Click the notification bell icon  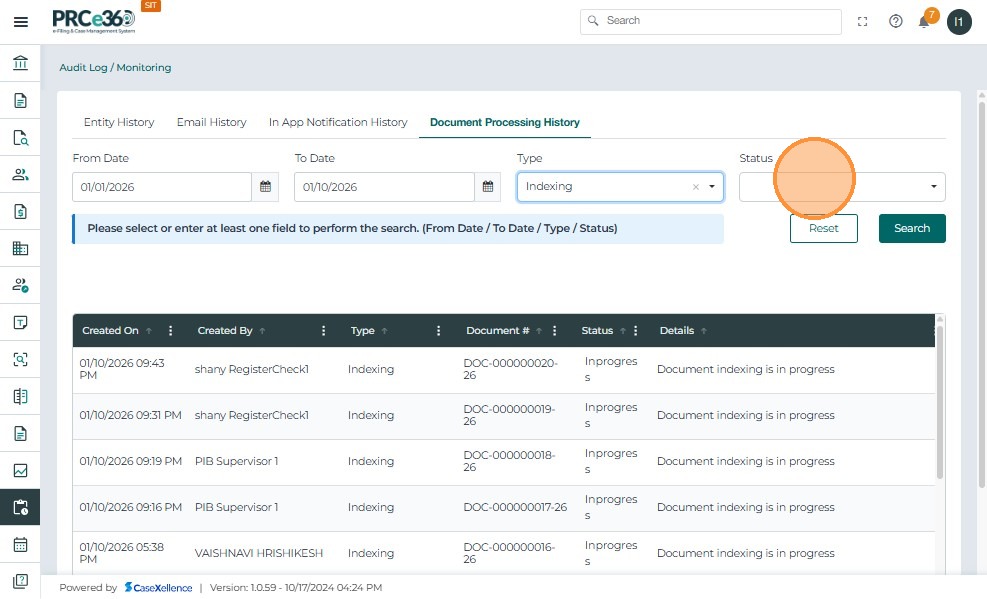pos(924,22)
